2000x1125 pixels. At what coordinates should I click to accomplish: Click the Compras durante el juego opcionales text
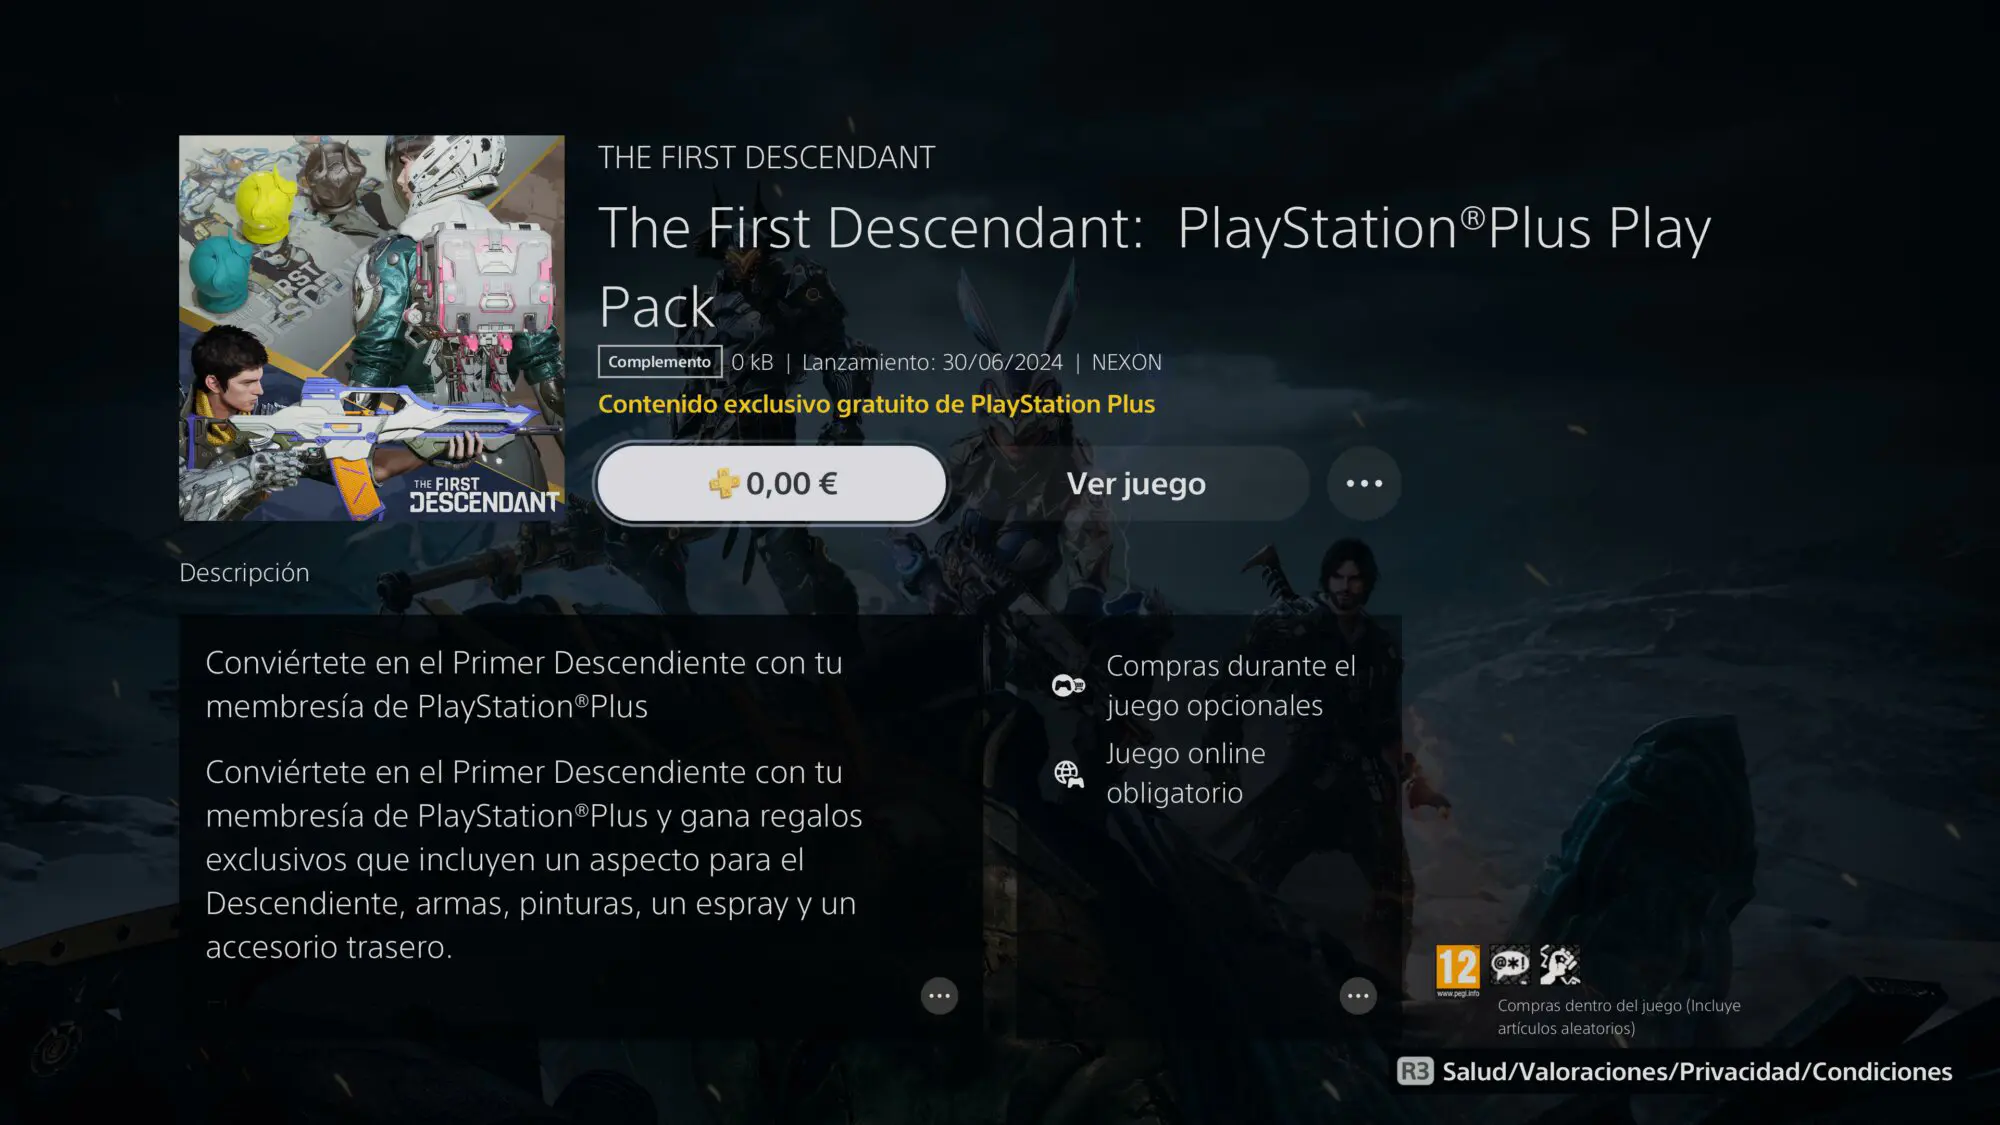click(1231, 685)
